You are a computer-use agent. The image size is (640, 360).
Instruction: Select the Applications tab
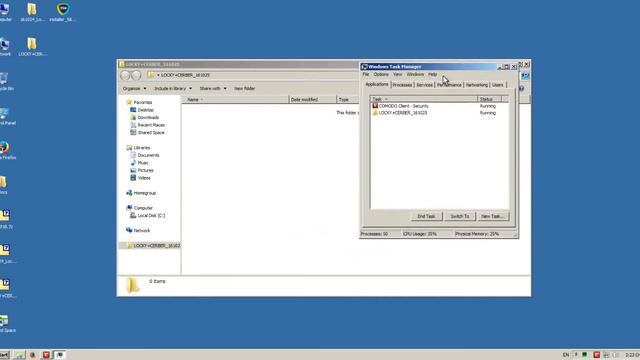[x=376, y=84]
